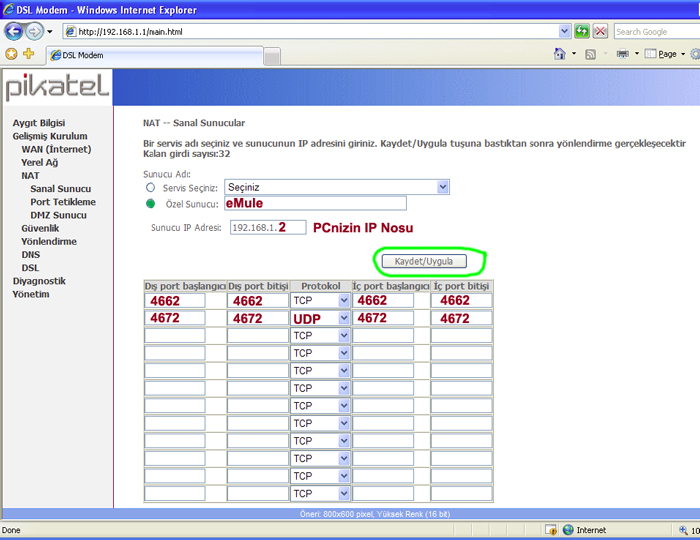Open the first row TCP protocol dropdown
Viewport: 700px width, 540px height.
(320, 301)
